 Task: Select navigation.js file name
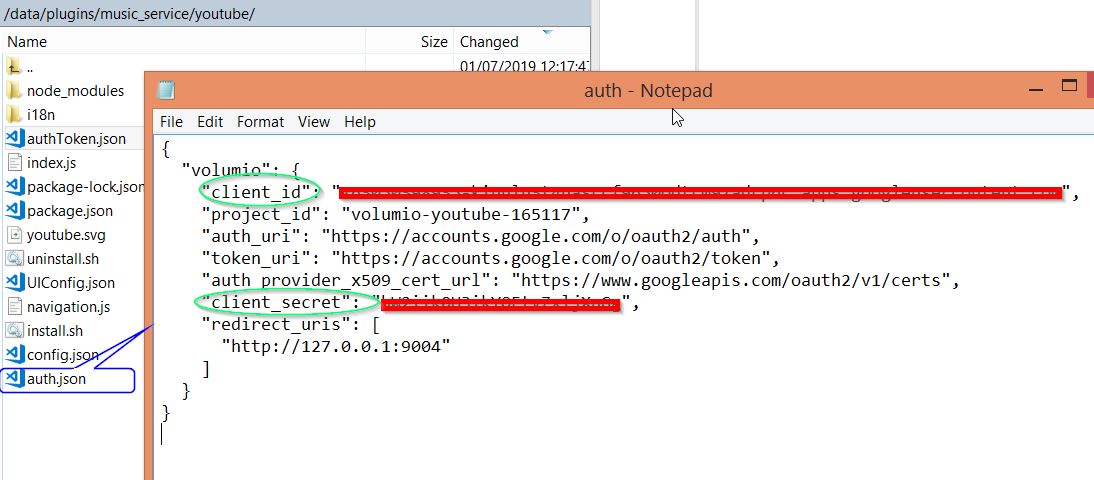pyautogui.click(x=68, y=307)
